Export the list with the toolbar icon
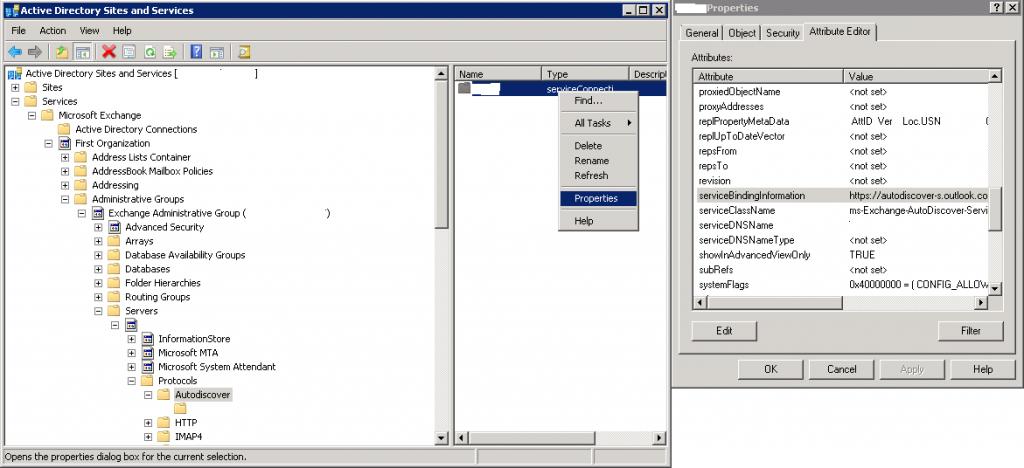The height and width of the screenshot is (468, 1024). pos(170,52)
